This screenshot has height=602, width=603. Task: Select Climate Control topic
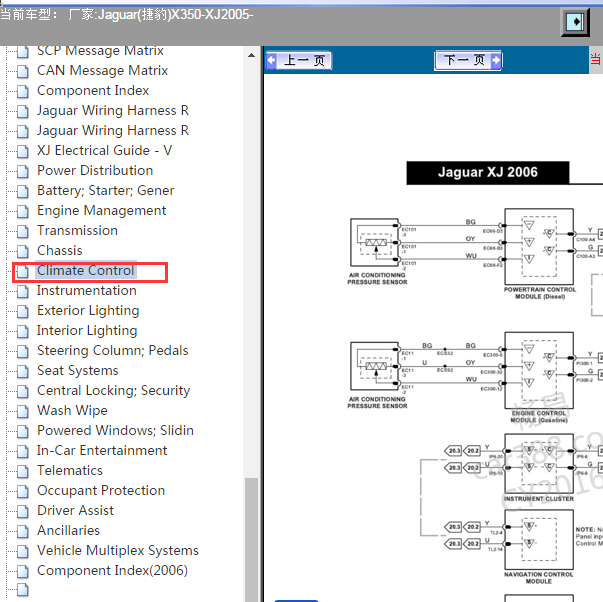click(x=85, y=270)
